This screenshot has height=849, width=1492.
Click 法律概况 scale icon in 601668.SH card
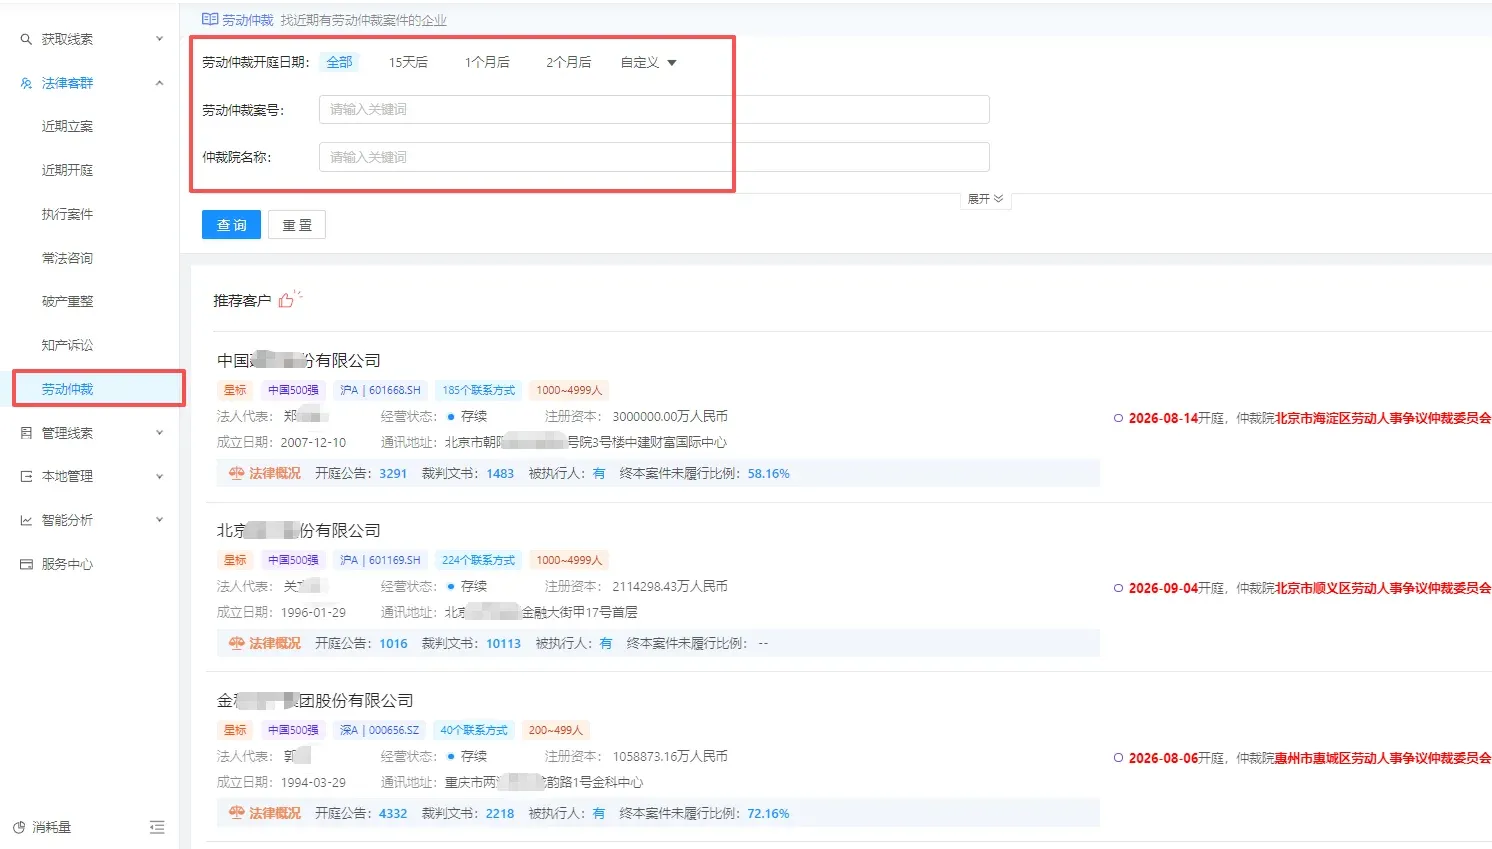(237, 473)
